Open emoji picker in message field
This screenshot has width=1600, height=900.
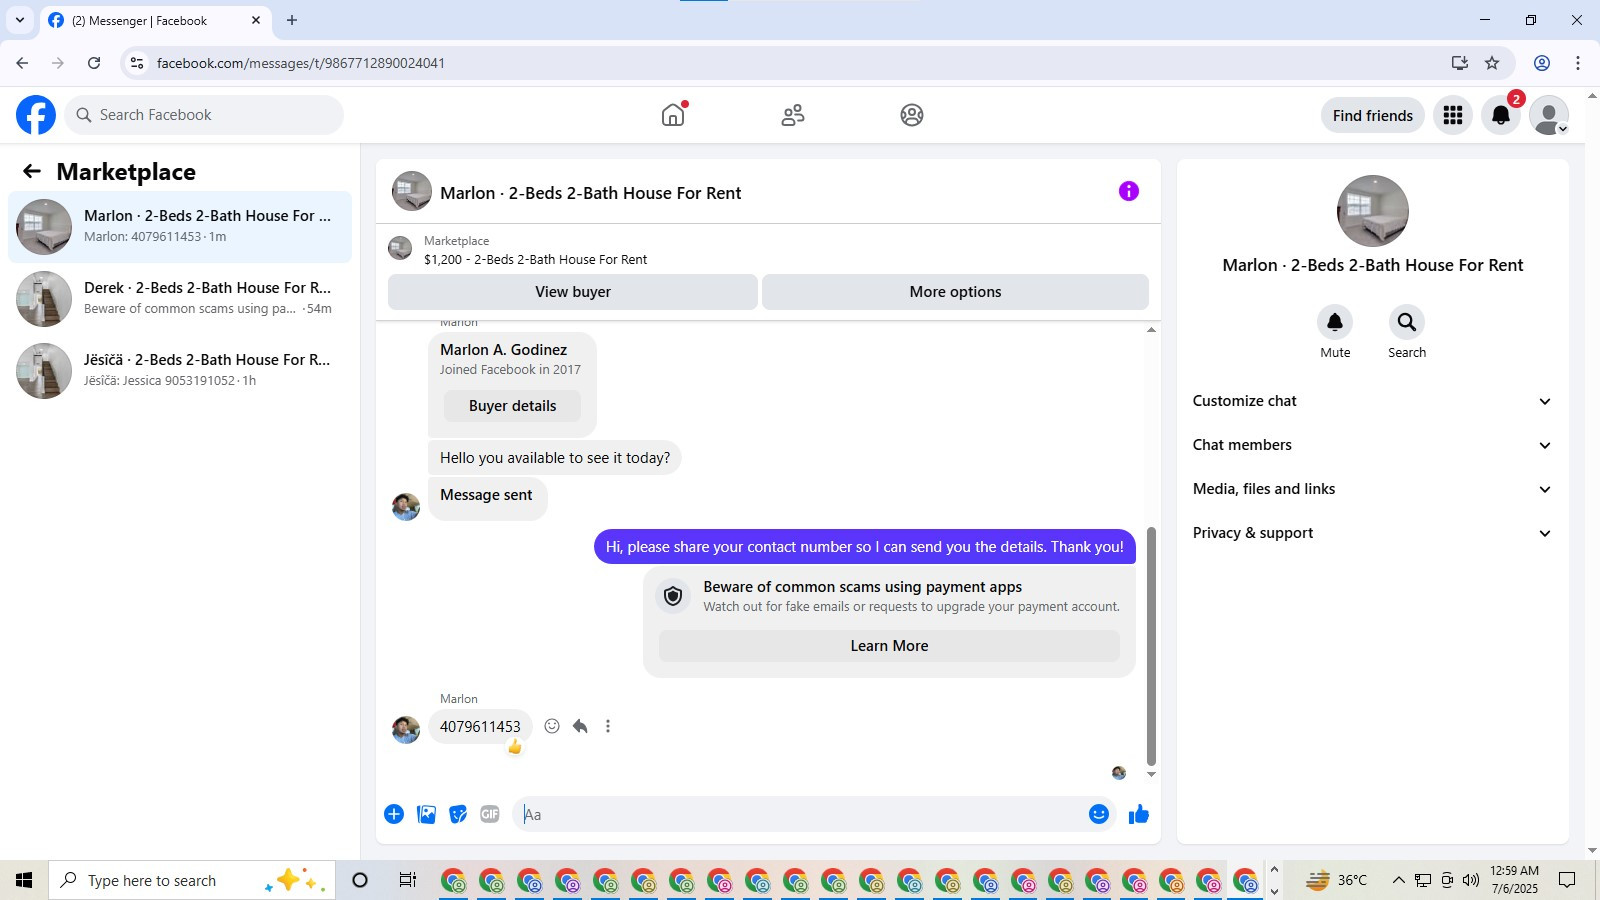pos(1099,814)
